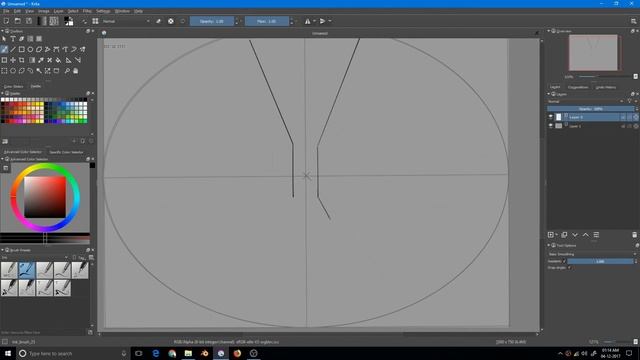Collapse the Brush Presets docker
Viewport: 640px width, 360px height.
pyautogui.click(x=2, y=250)
